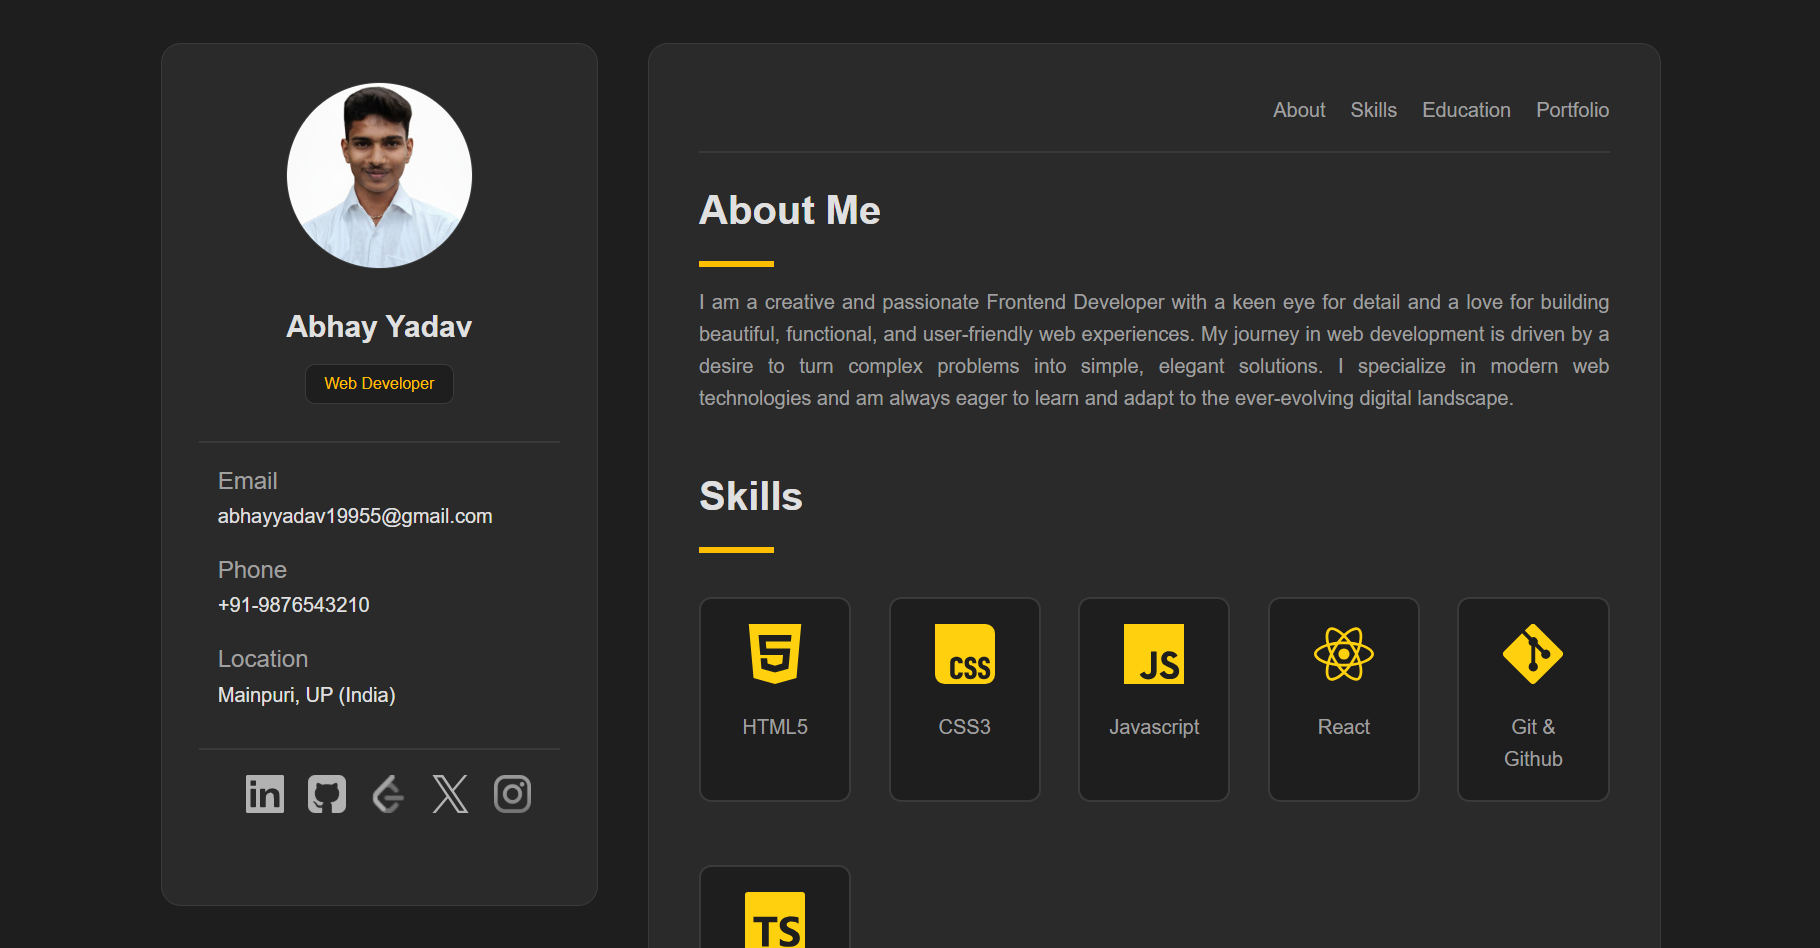Open the Instagram social icon
The width and height of the screenshot is (1820, 948).
pos(512,794)
